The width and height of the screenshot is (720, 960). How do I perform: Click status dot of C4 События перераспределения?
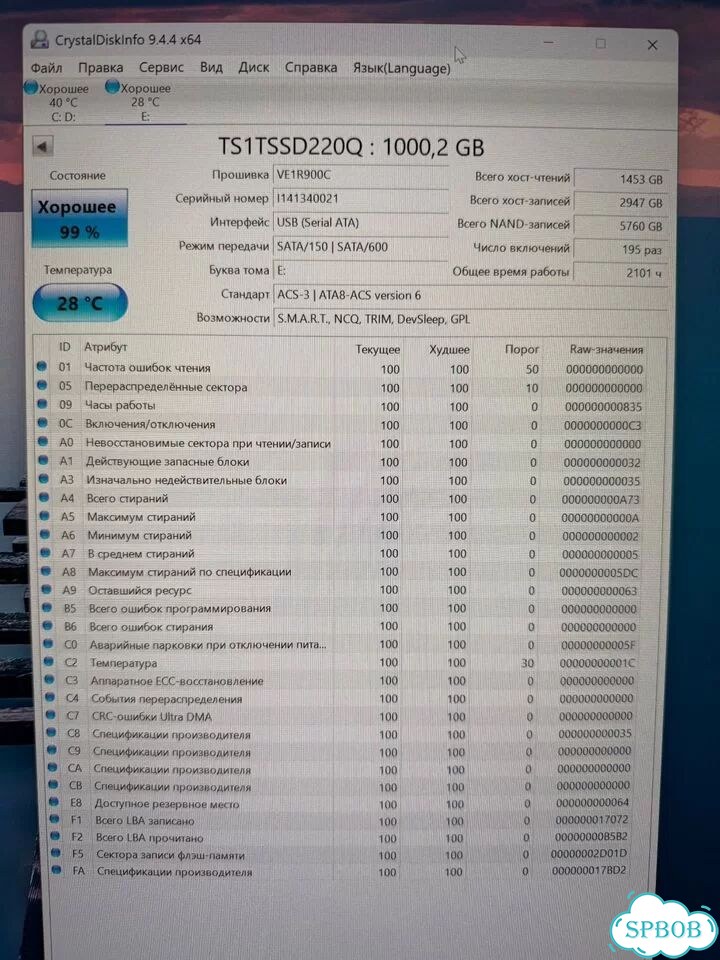(x=51, y=697)
